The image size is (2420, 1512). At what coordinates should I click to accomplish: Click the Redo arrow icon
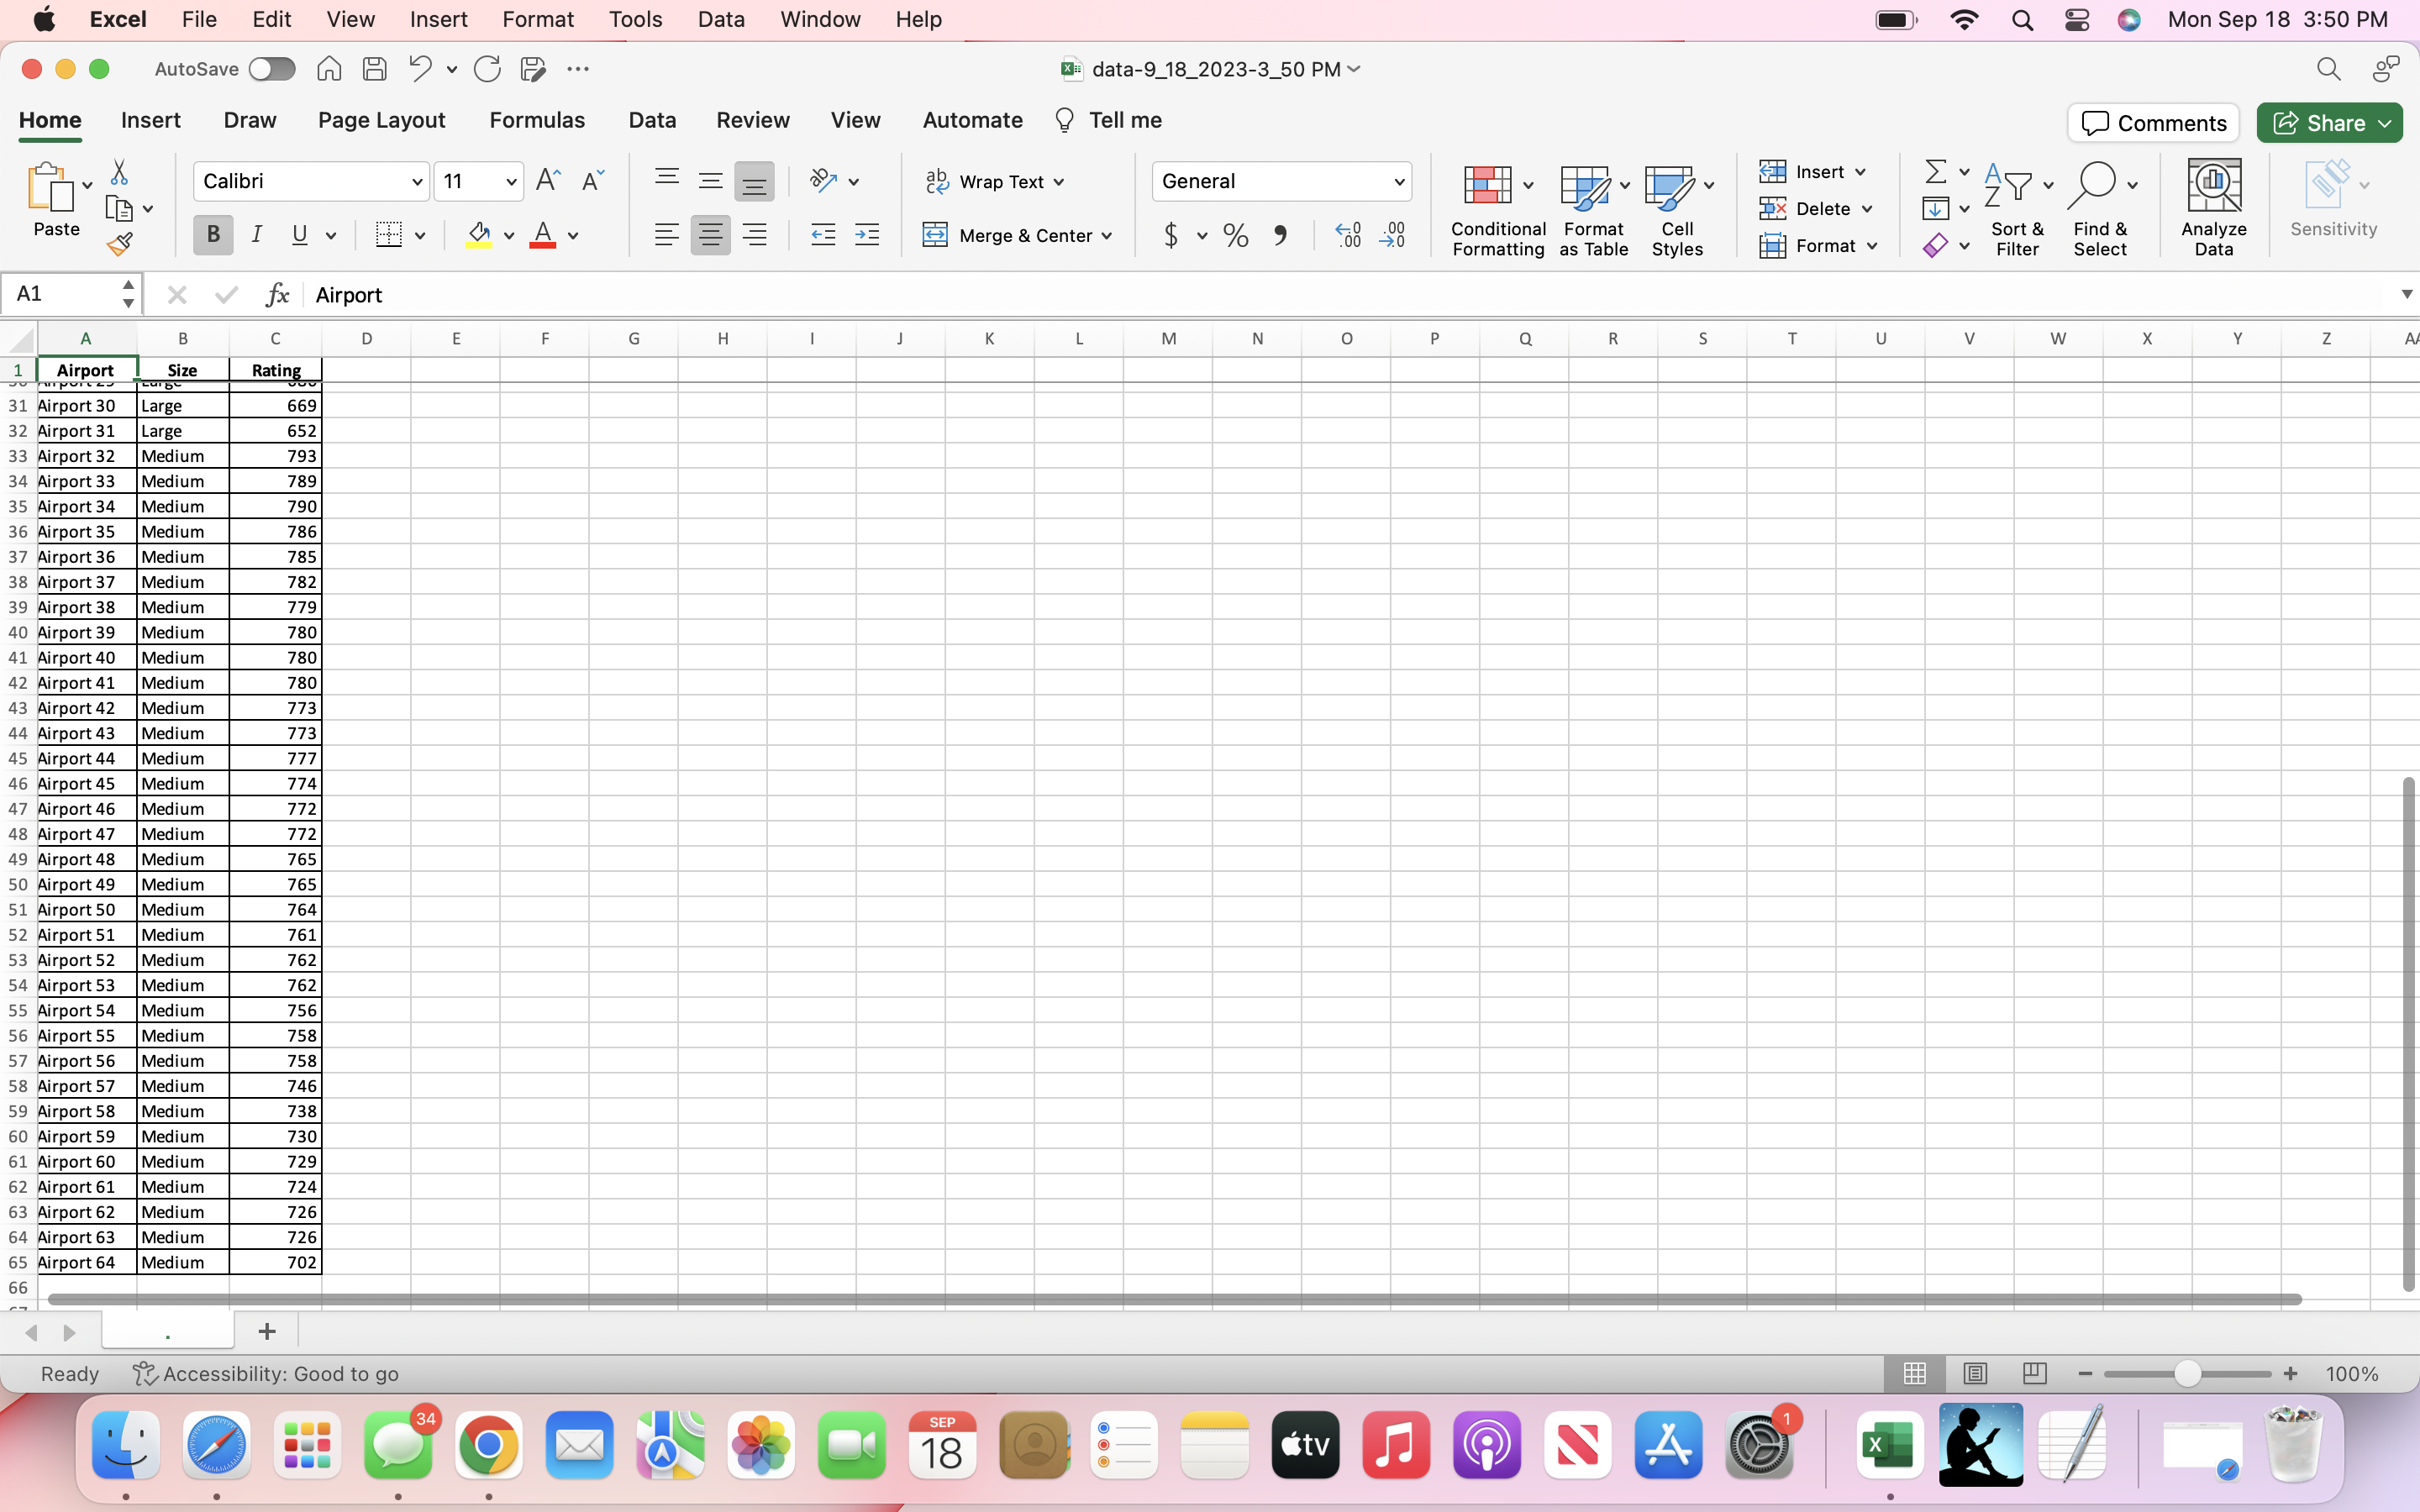pos(487,69)
